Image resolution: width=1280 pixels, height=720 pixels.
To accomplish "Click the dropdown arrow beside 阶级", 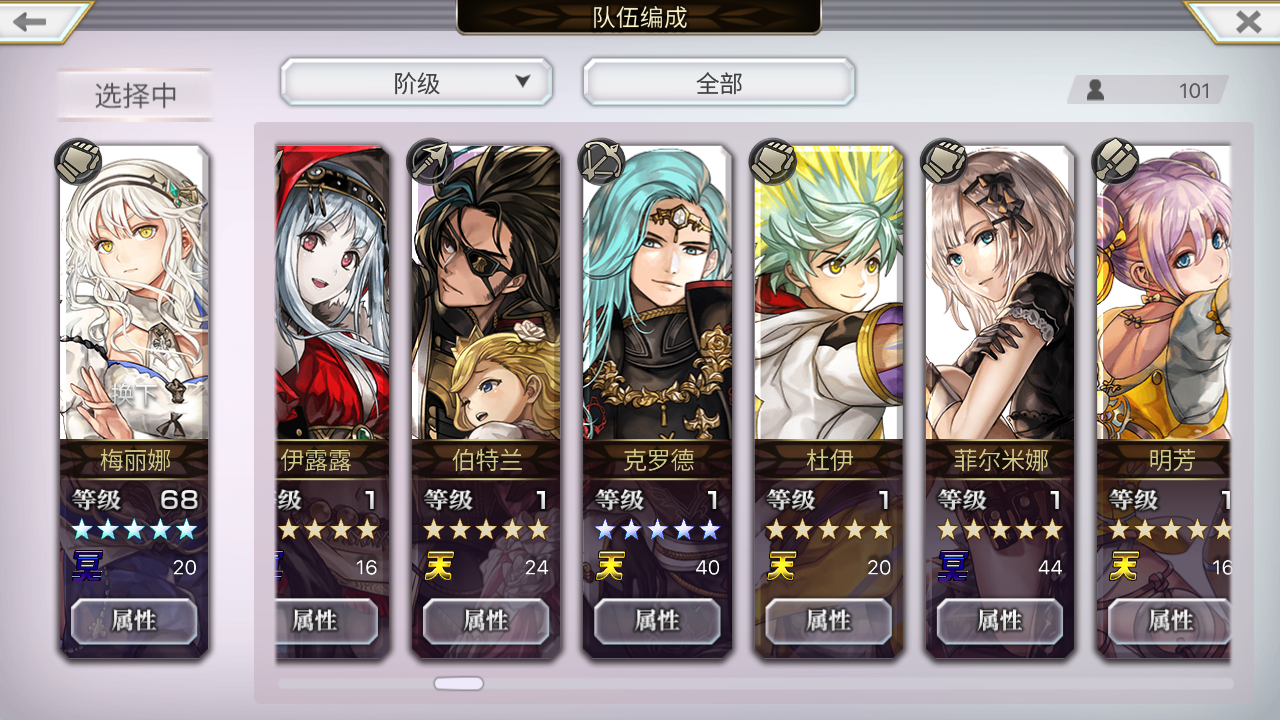I will click(522, 82).
